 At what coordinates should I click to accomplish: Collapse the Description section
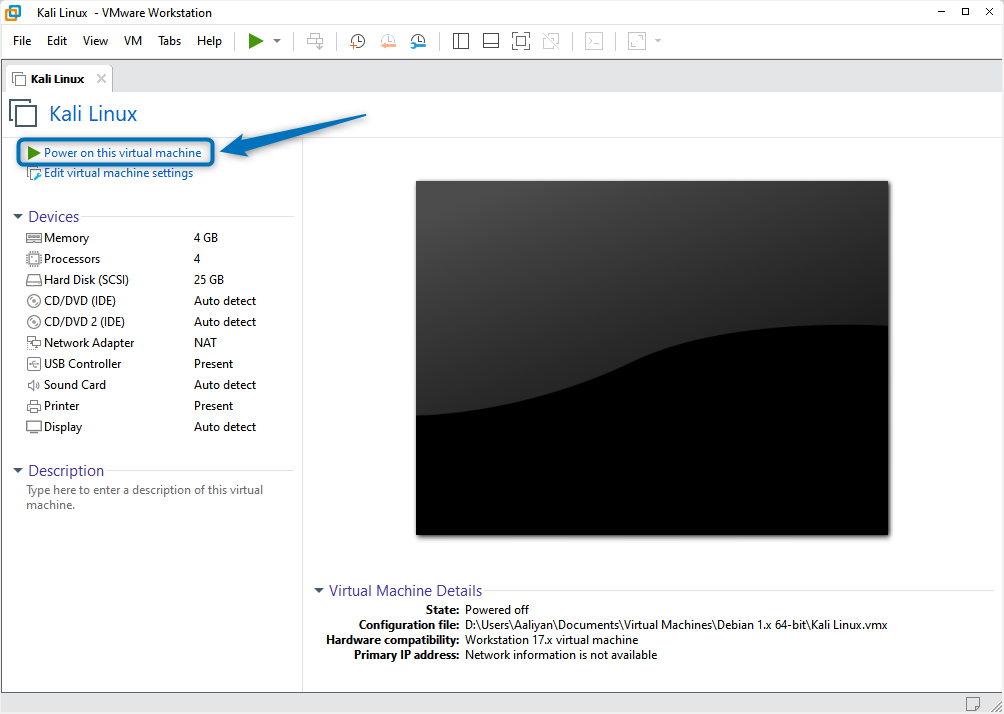[x=17, y=470]
